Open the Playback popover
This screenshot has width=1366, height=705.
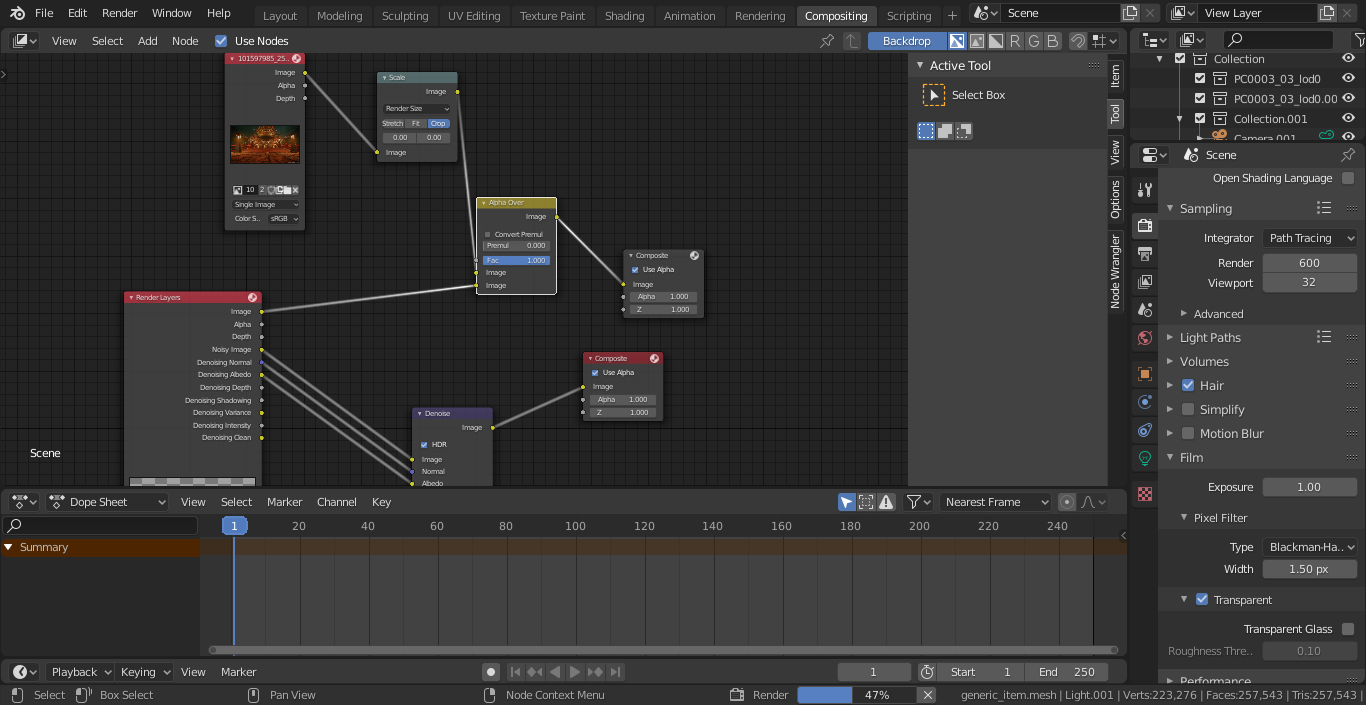[80, 672]
